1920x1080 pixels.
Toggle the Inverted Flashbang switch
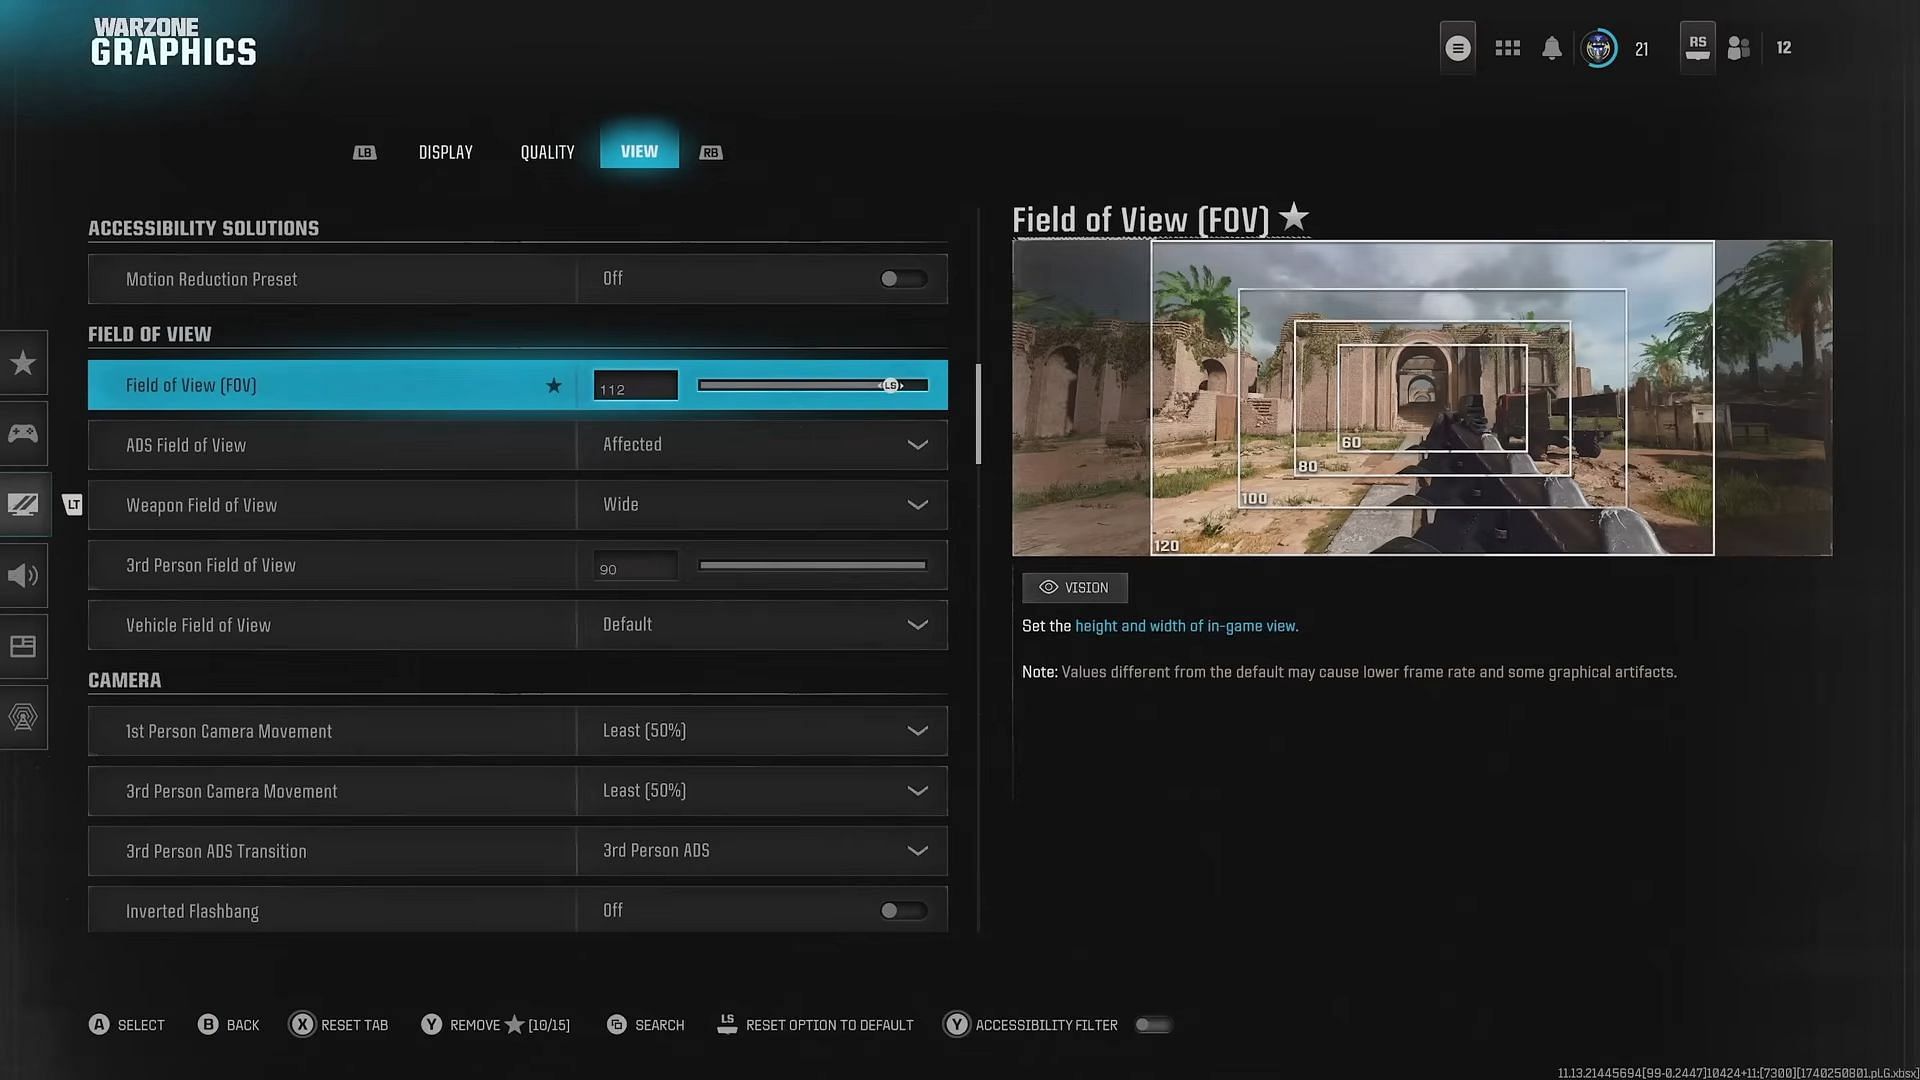click(902, 911)
